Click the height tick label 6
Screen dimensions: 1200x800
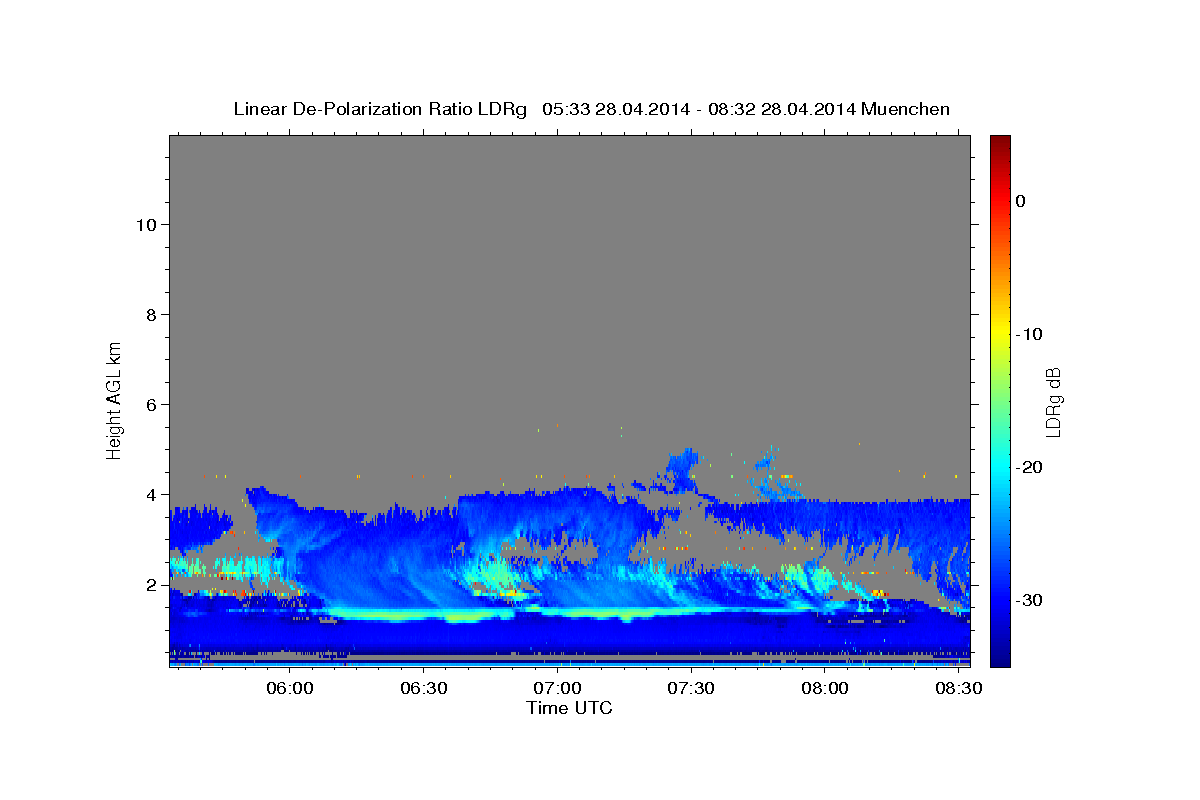pyautogui.click(x=152, y=405)
